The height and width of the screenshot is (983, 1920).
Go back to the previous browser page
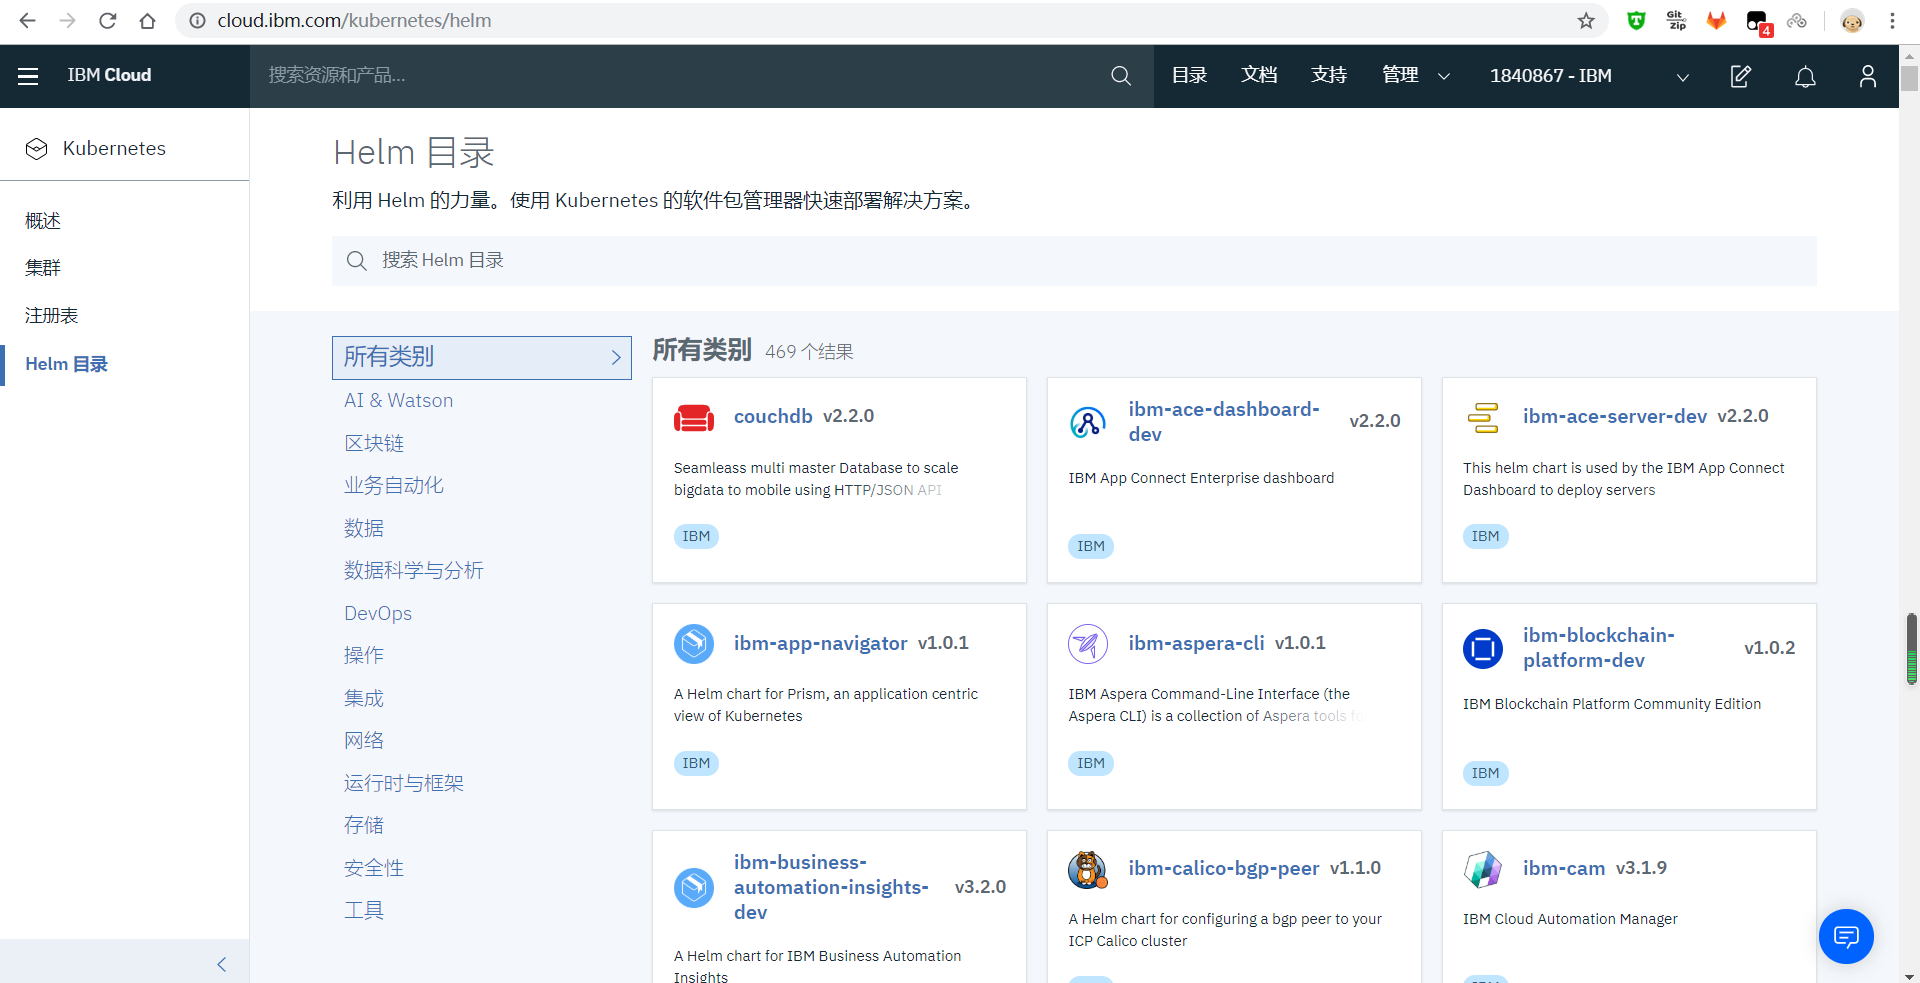[x=28, y=21]
